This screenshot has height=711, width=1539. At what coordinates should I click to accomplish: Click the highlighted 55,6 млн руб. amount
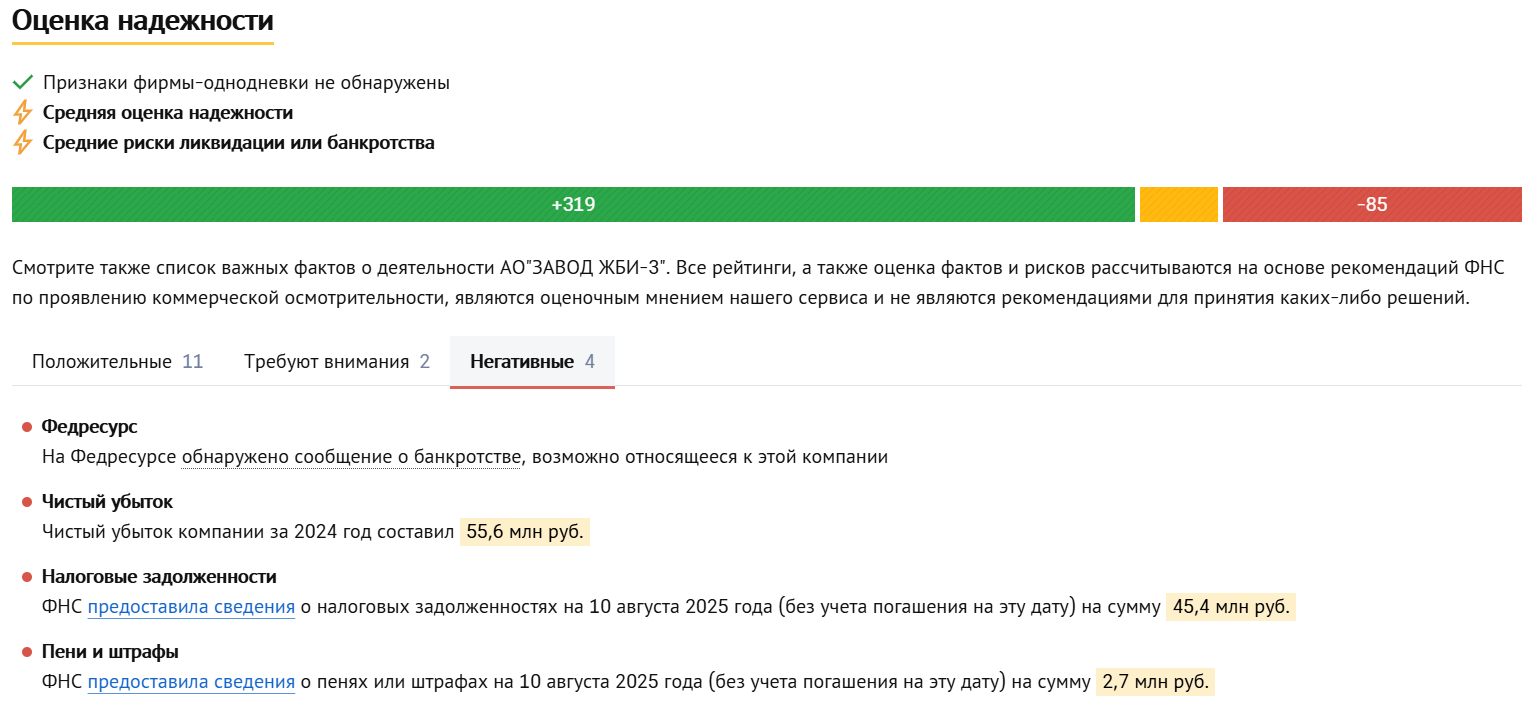coord(525,532)
